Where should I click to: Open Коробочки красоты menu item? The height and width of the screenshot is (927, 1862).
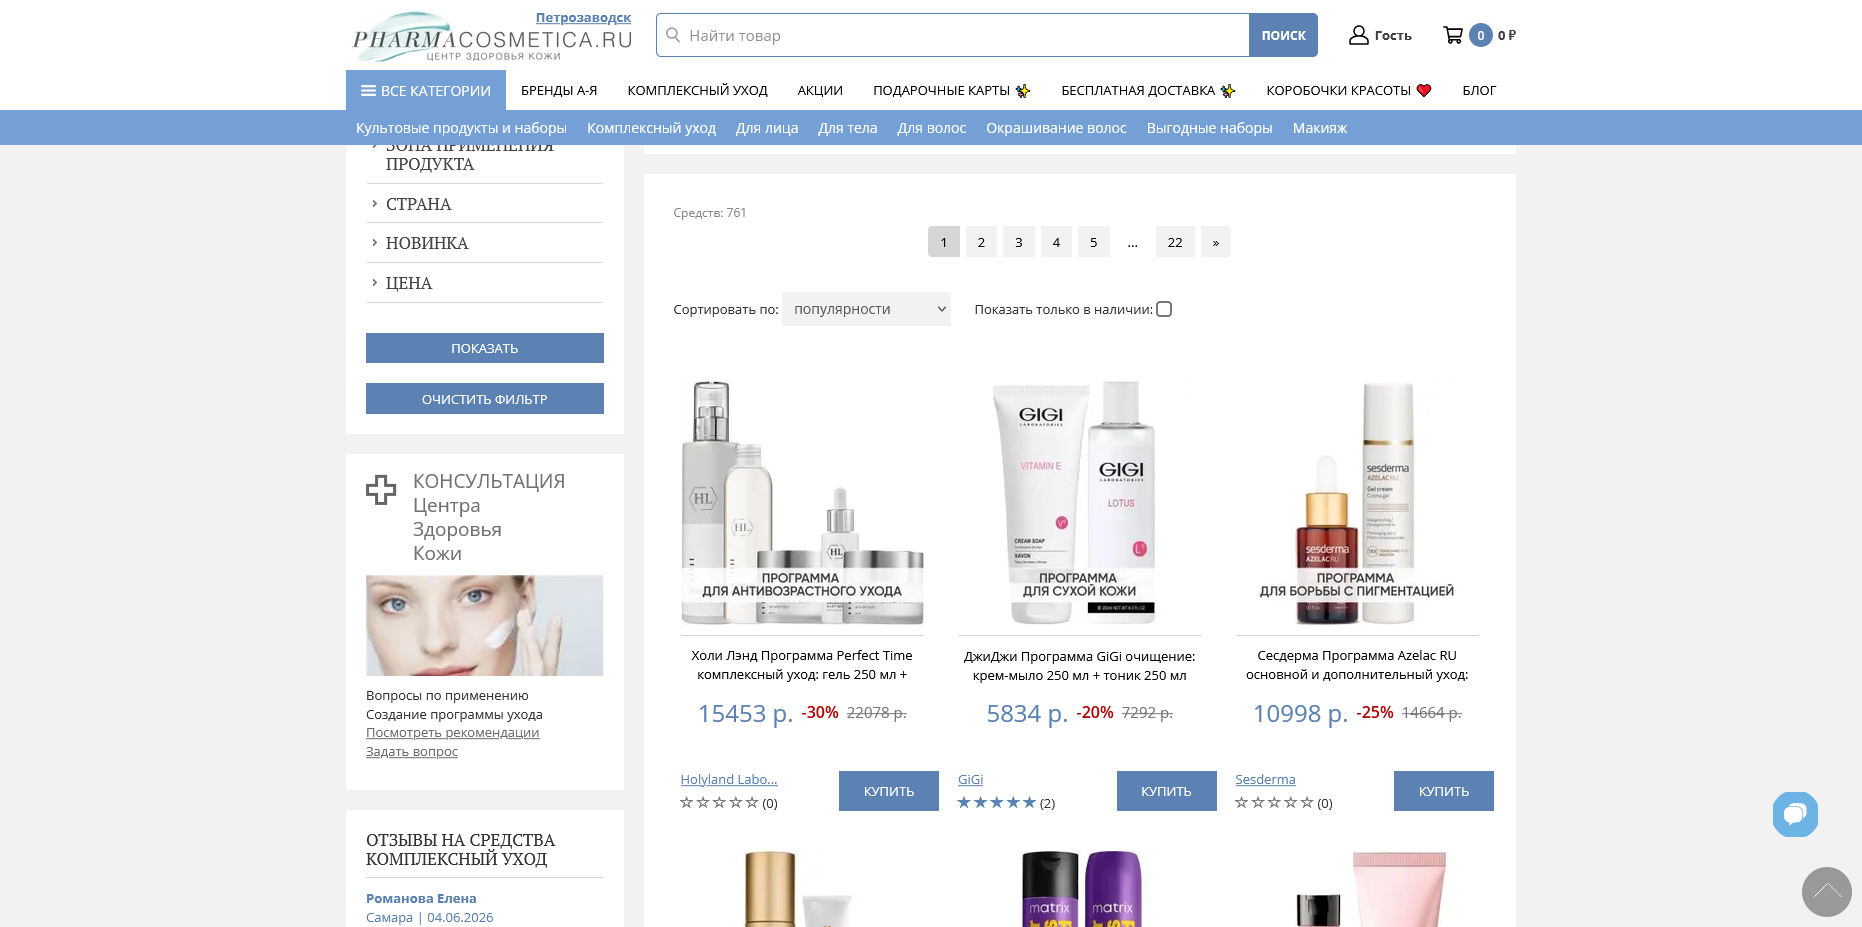pos(1349,90)
